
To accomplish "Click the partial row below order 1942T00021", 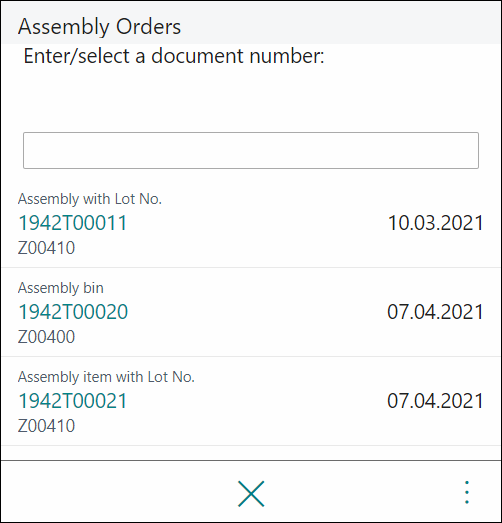I will point(251,453).
